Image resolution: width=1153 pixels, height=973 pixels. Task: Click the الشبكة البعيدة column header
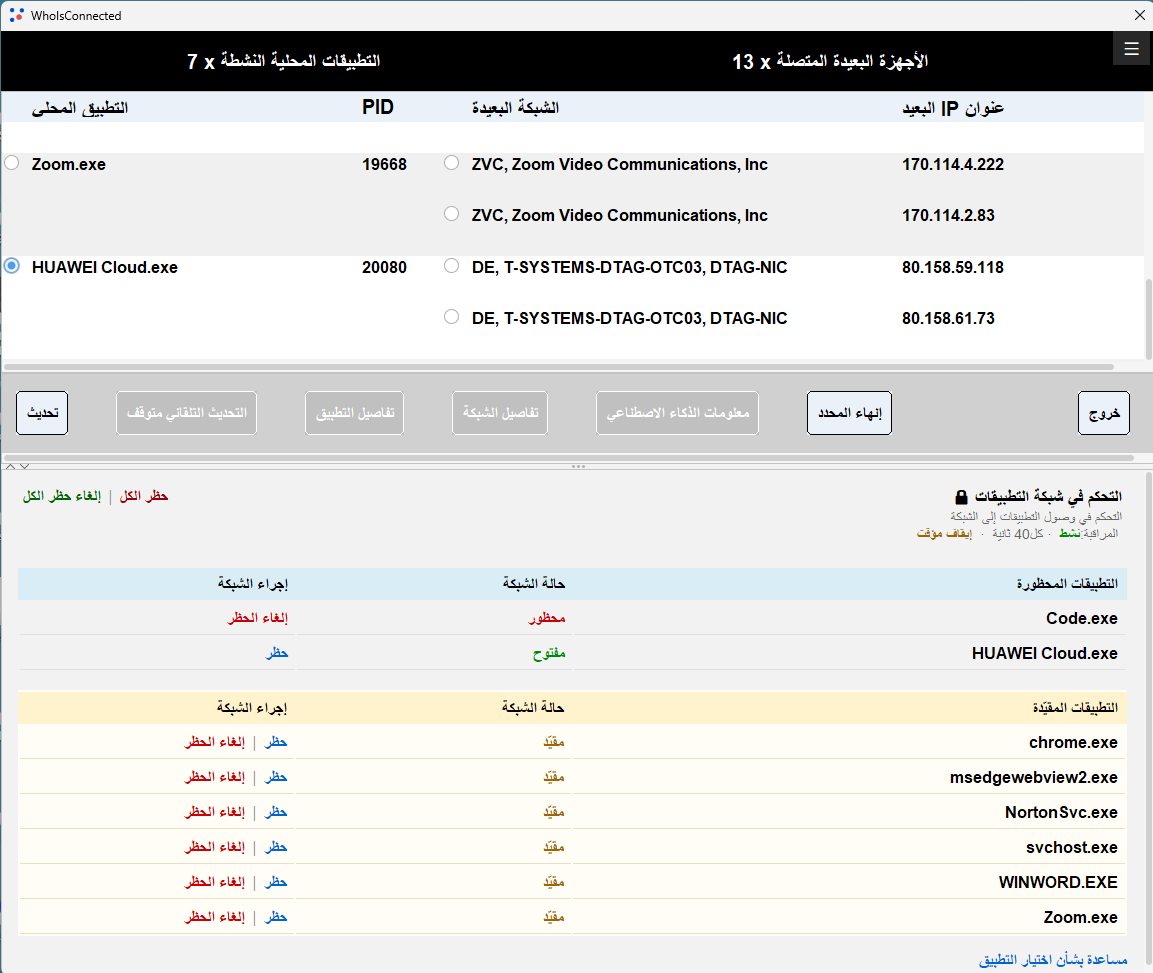point(515,108)
